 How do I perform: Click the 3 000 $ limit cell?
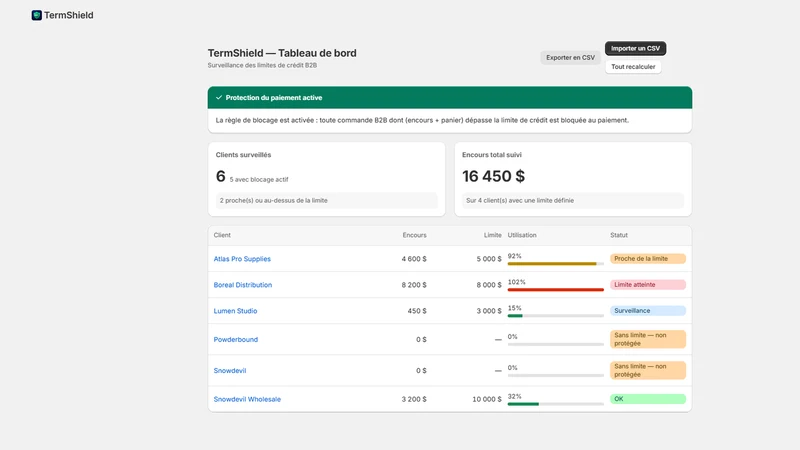click(x=489, y=311)
